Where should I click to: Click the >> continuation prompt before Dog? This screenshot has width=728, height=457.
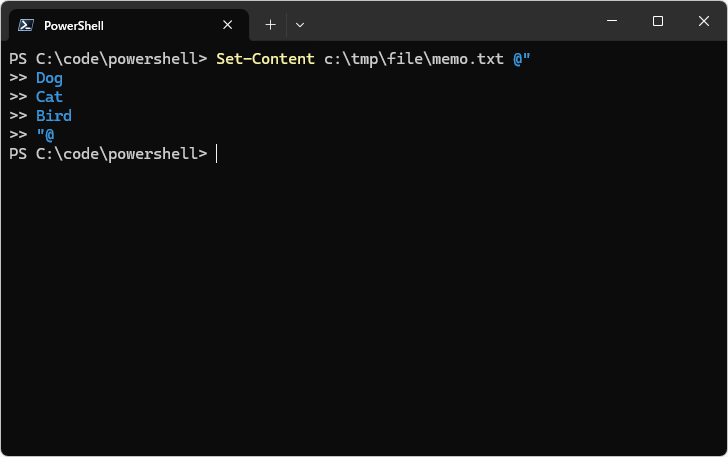tap(18, 78)
